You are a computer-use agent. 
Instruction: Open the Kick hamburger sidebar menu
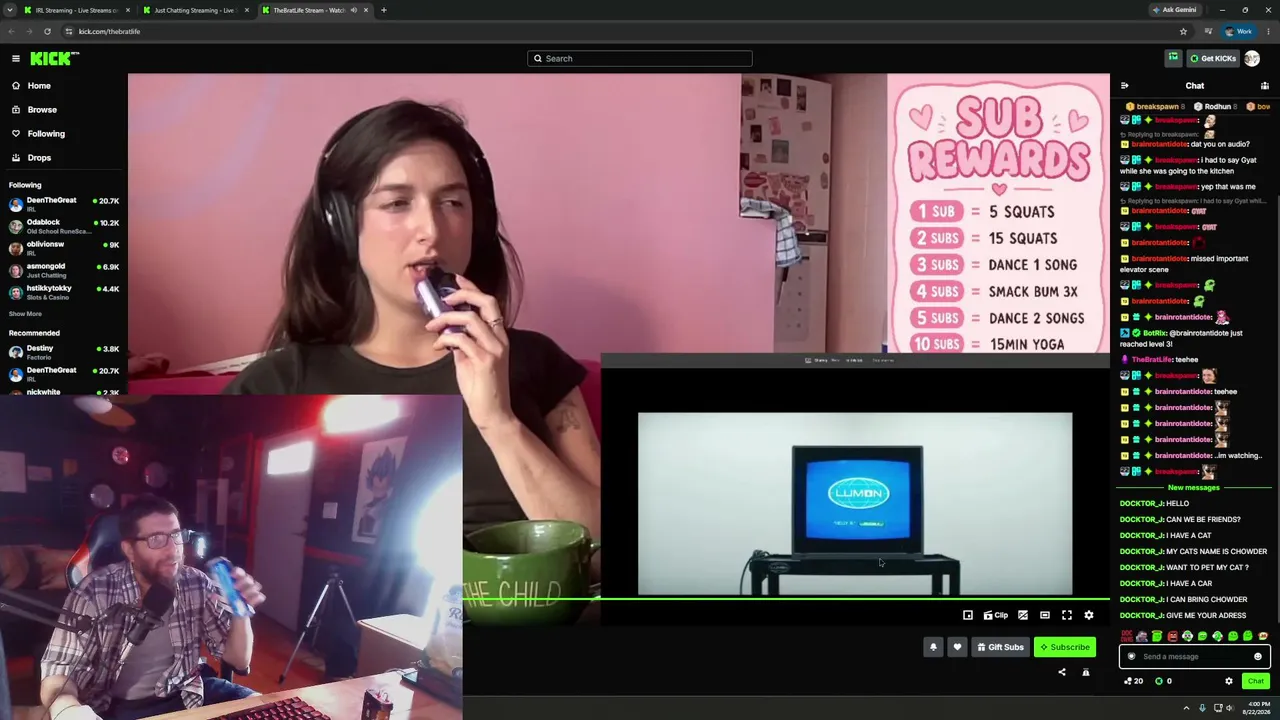tap(16, 58)
